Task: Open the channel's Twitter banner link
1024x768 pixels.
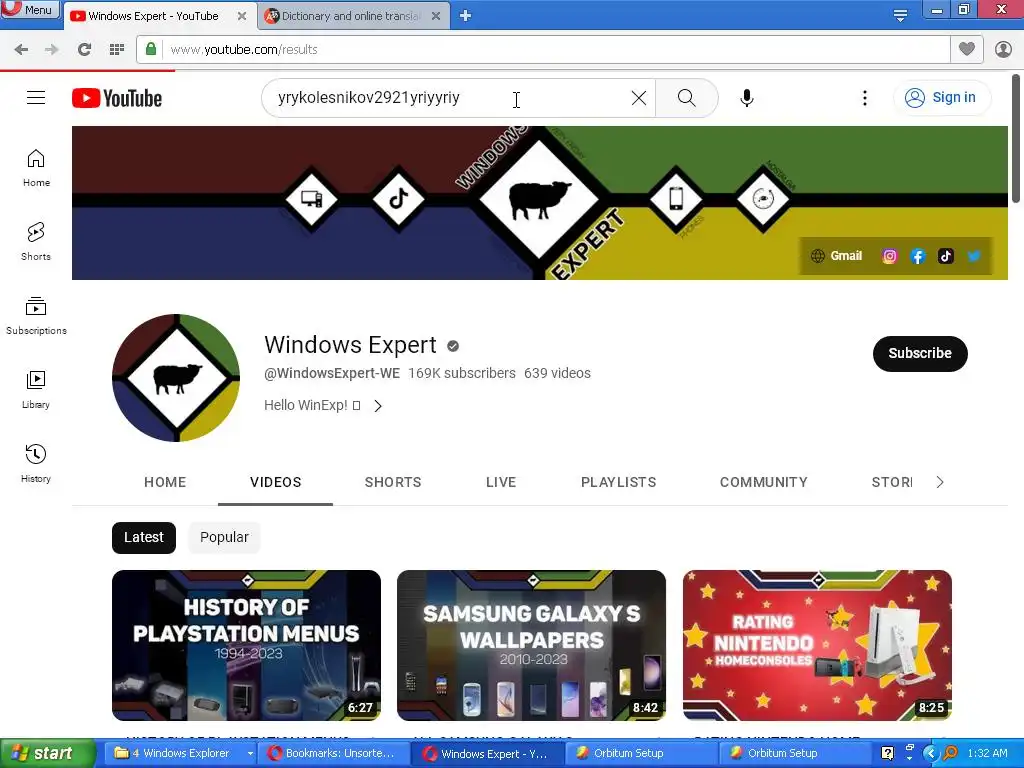Action: coord(974,256)
